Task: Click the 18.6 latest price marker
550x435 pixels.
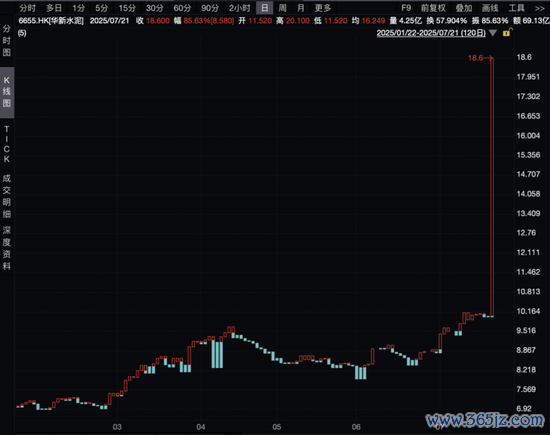Action: pos(476,58)
